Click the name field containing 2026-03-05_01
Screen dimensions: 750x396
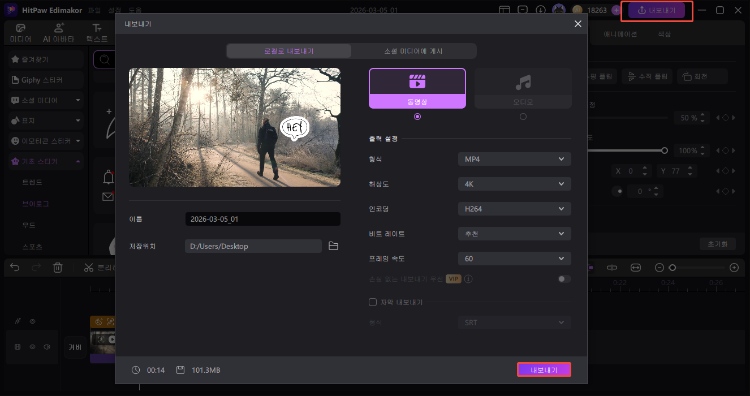pos(263,219)
